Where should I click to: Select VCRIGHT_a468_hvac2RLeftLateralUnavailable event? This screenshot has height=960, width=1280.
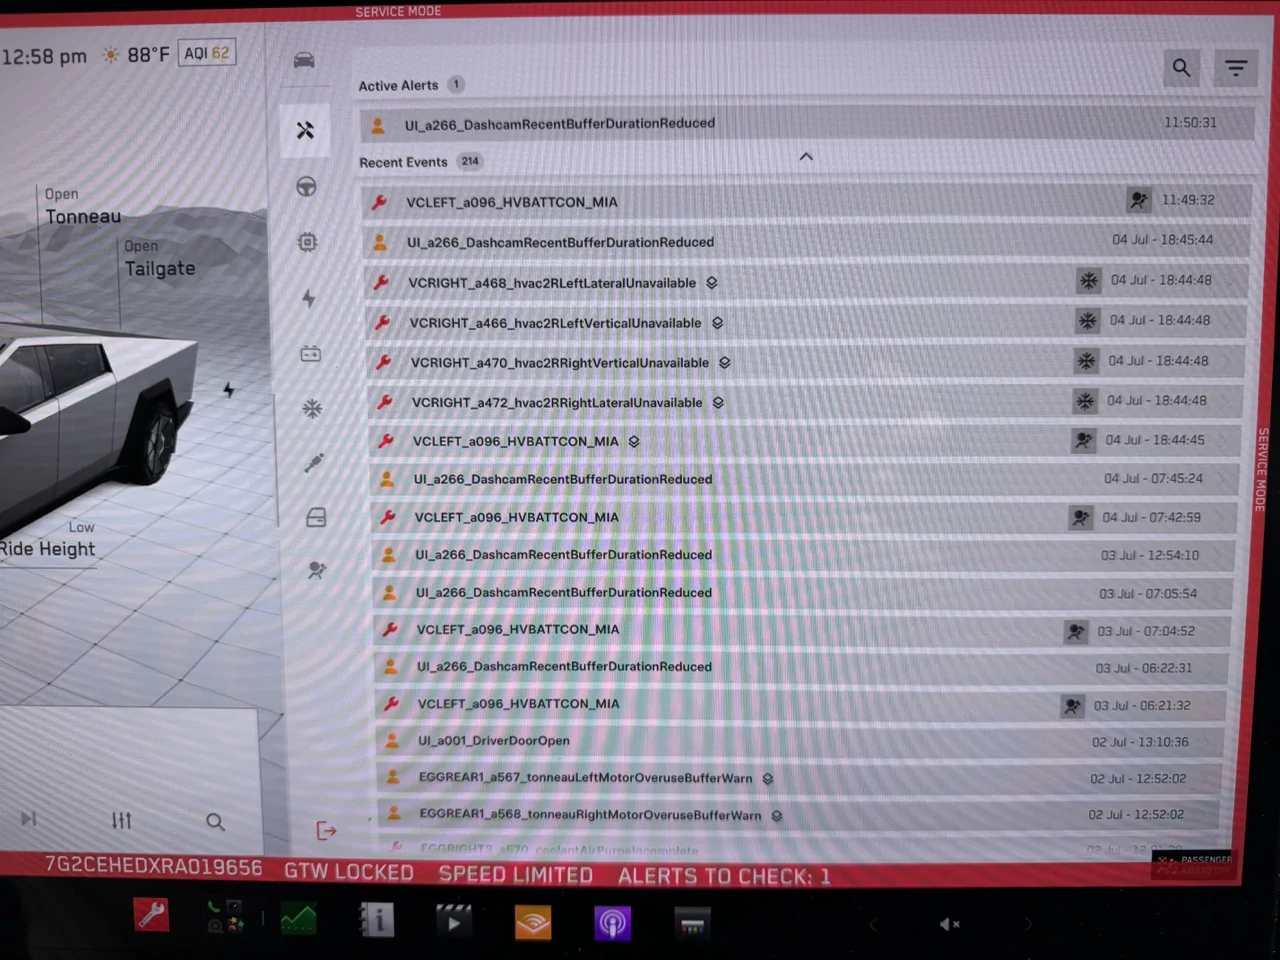(808, 282)
